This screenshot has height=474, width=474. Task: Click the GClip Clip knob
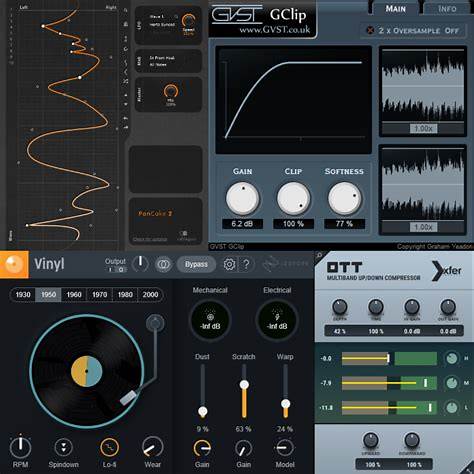[x=293, y=198]
